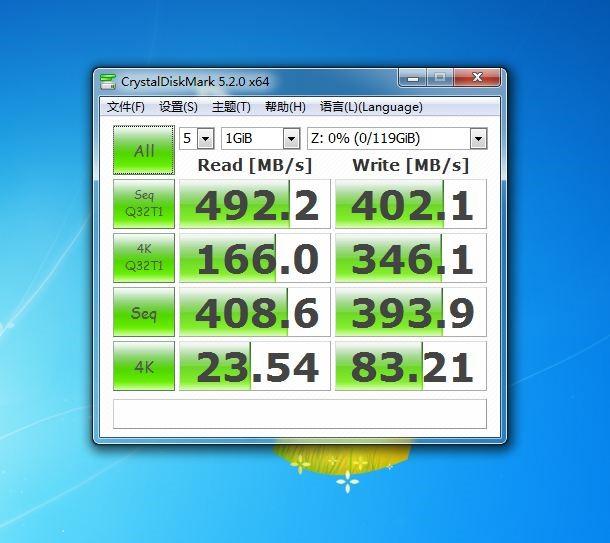Screen dimensions: 610x543
Task: Click the 393.9 write result
Action: coord(411,312)
